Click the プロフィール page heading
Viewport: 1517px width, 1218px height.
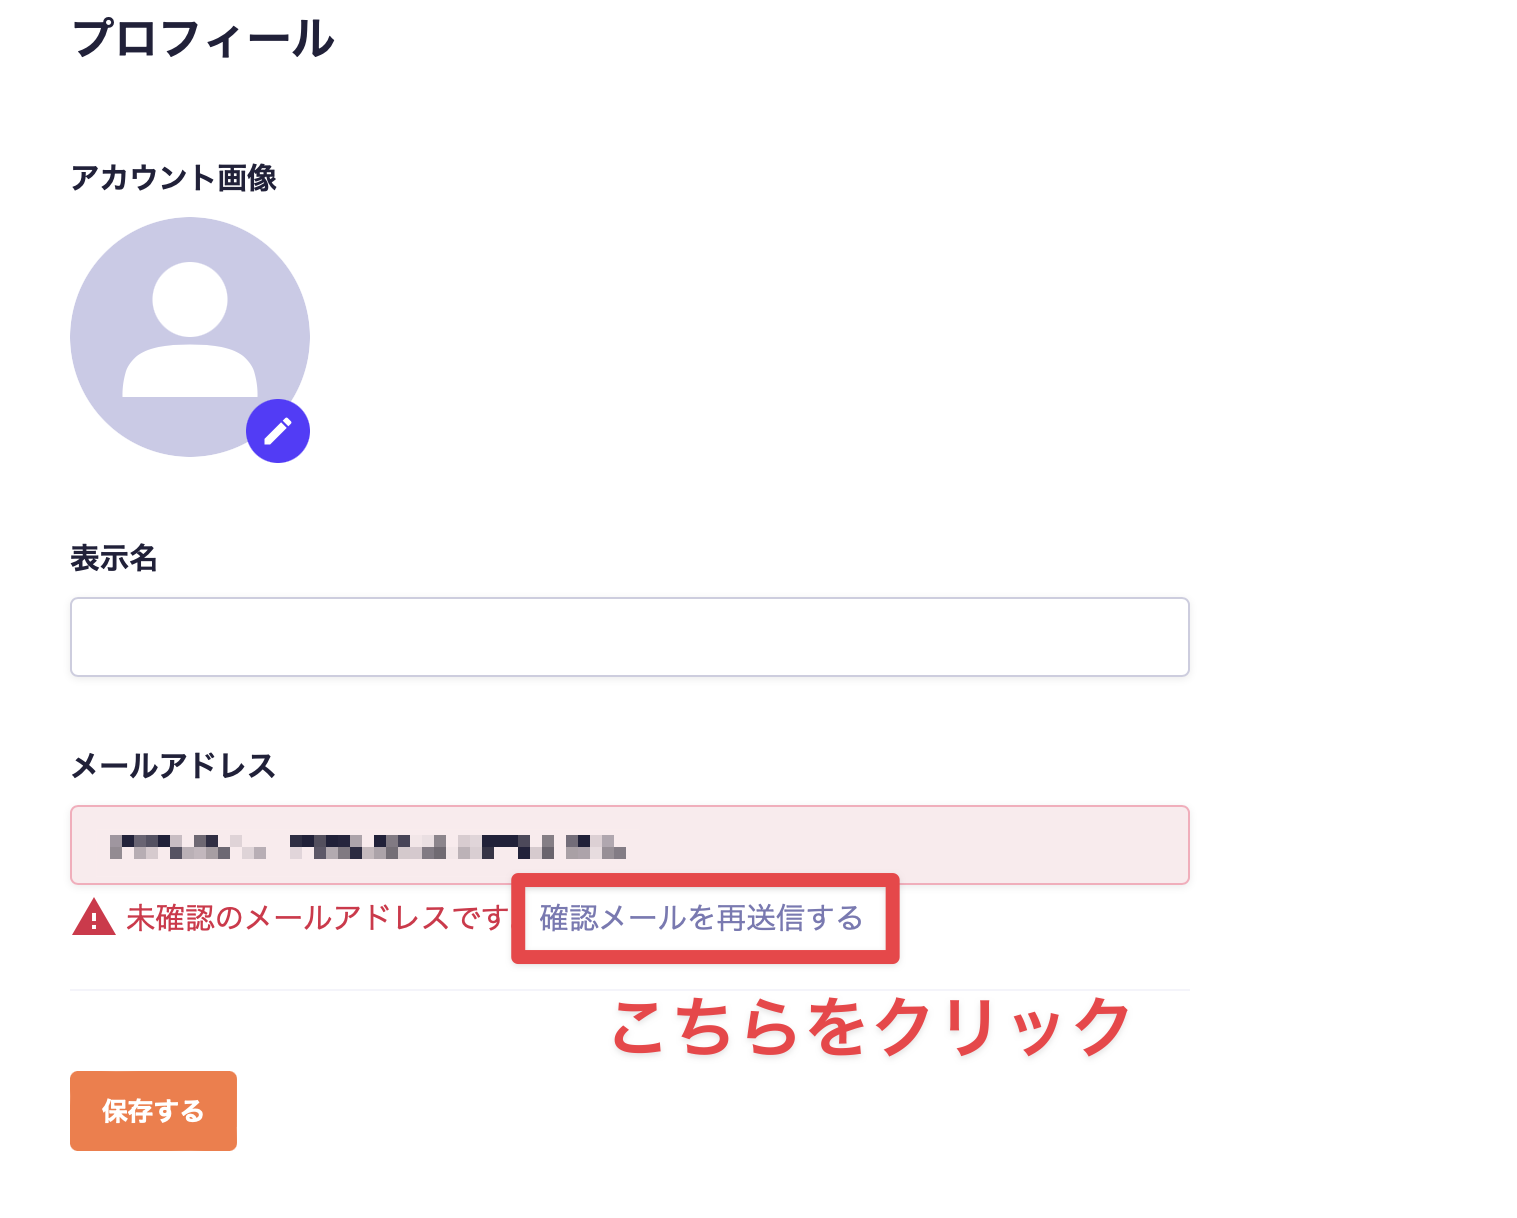pos(203,38)
